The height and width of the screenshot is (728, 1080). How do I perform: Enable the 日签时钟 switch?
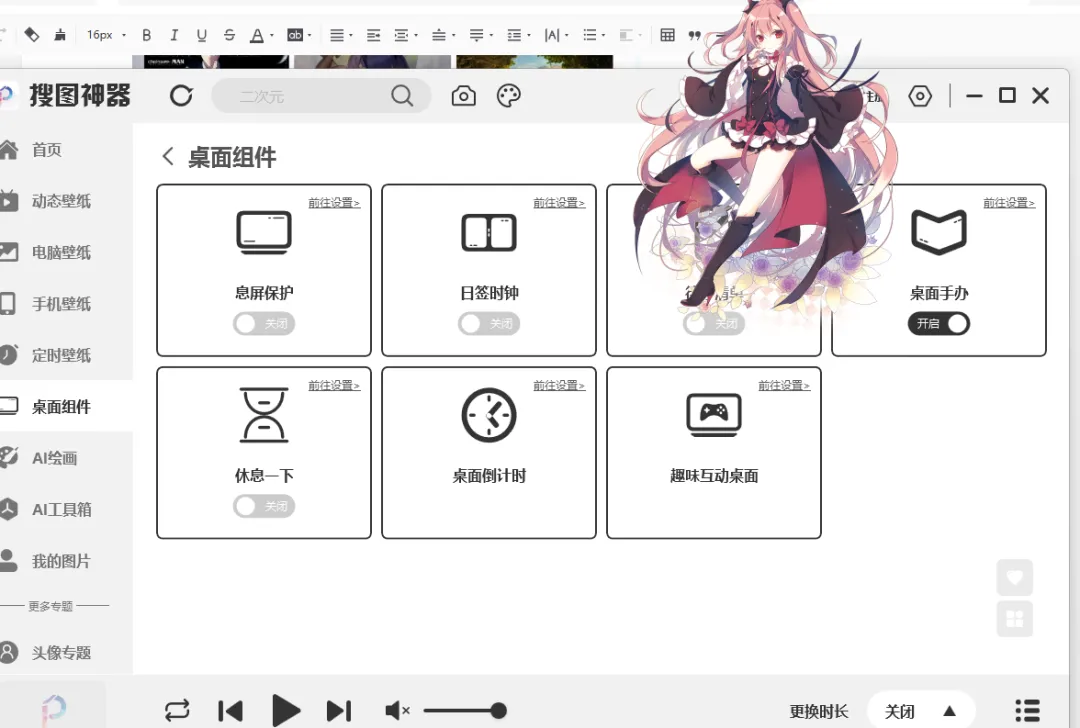coord(489,324)
